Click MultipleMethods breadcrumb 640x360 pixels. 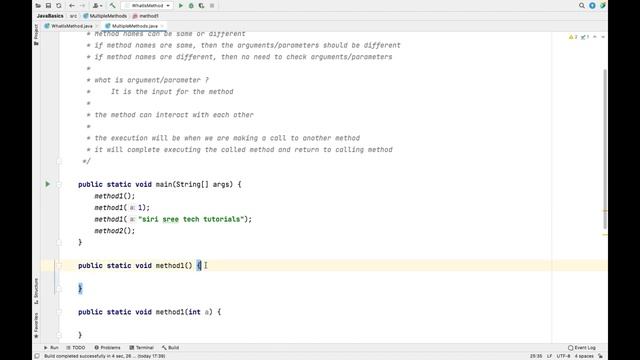click(105, 16)
